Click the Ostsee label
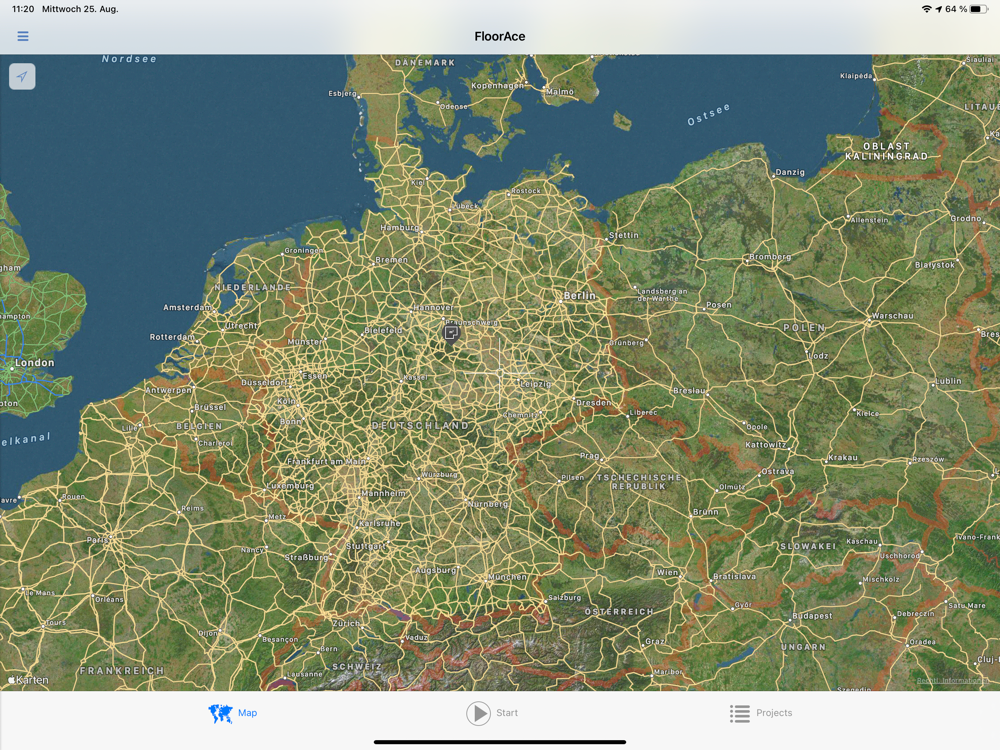The height and width of the screenshot is (750, 1000). coord(709,114)
